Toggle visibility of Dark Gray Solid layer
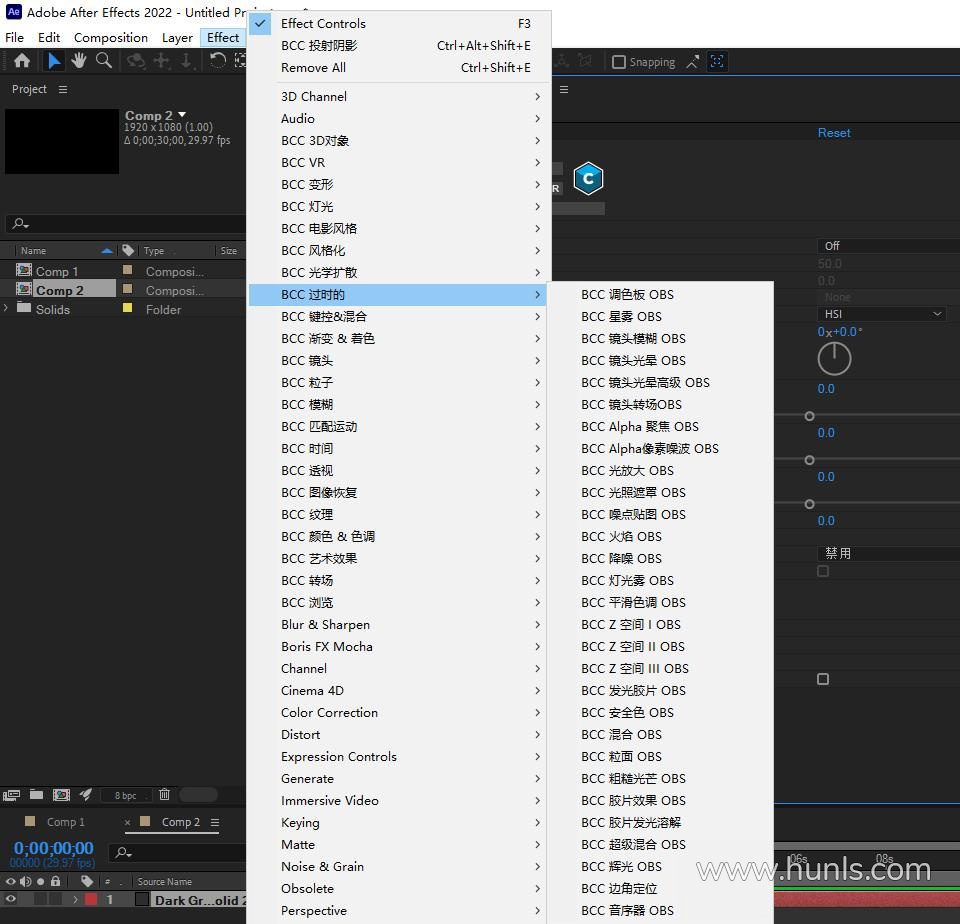The width and height of the screenshot is (960, 924). (x=10, y=900)
